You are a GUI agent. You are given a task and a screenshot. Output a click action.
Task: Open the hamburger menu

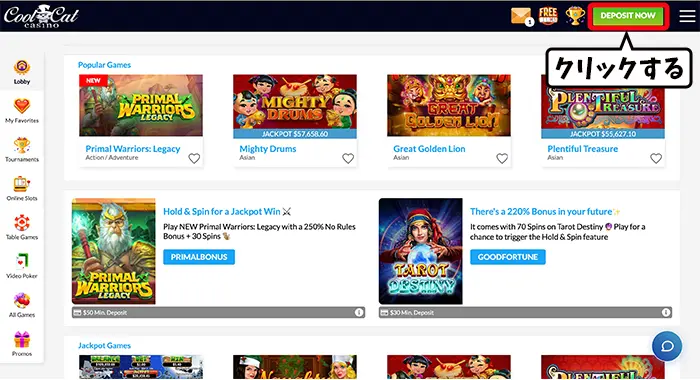click(688, 16)
